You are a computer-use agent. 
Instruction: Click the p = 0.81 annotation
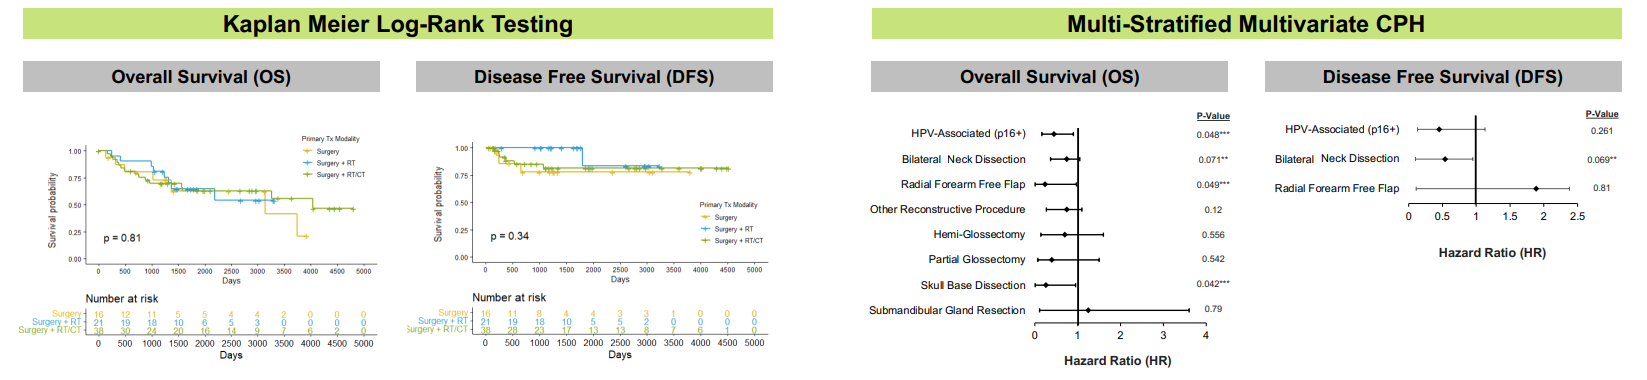coord(122,238)
